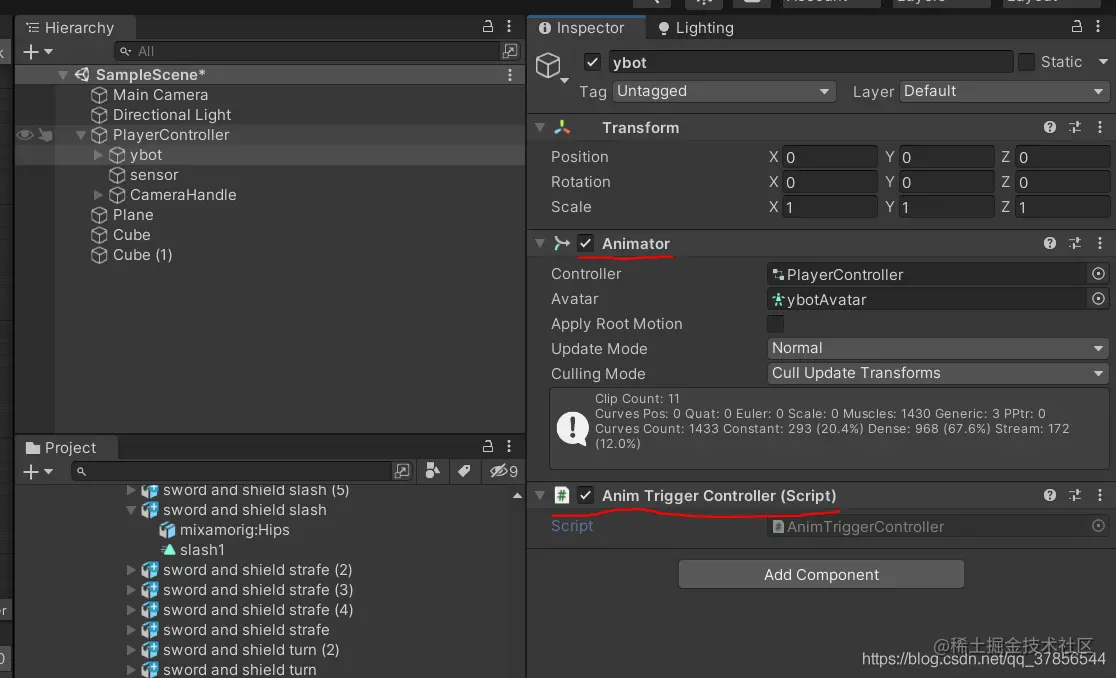The width and height of the screenshot is (1116, 678).
Task: Click the Hierarchy search-by-type icon
Action: coord(510,51)
